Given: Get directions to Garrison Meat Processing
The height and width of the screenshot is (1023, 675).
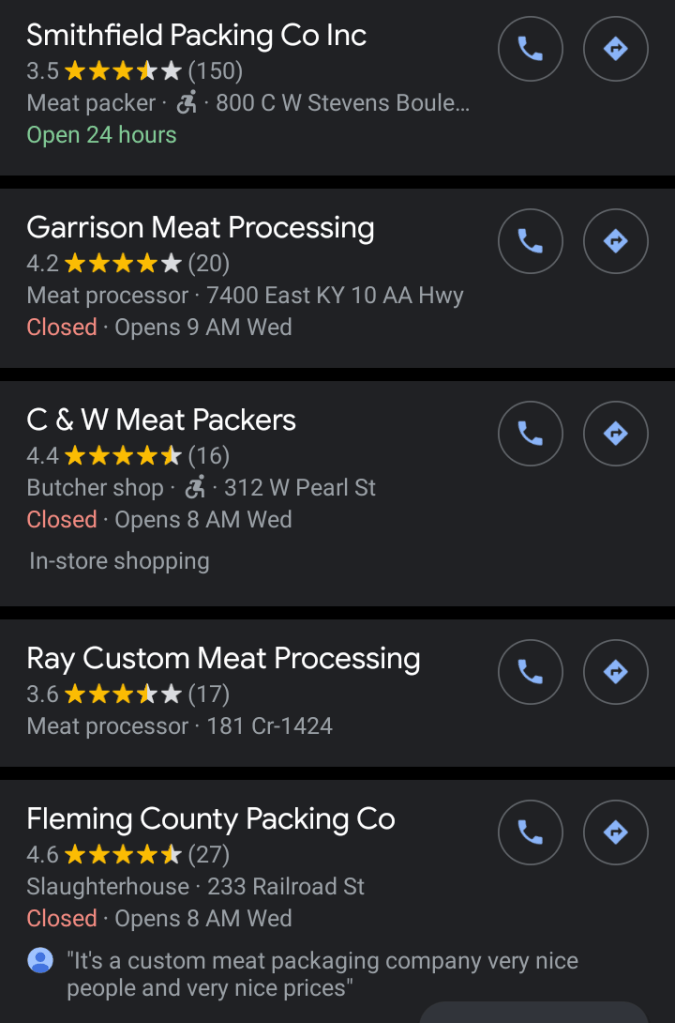Looking at the screenshot, I should click(616, 241).
